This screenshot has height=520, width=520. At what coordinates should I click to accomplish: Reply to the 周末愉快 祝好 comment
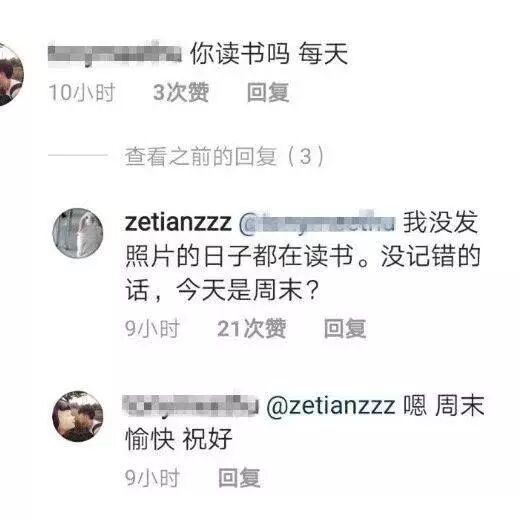click(x=239, y=478)
